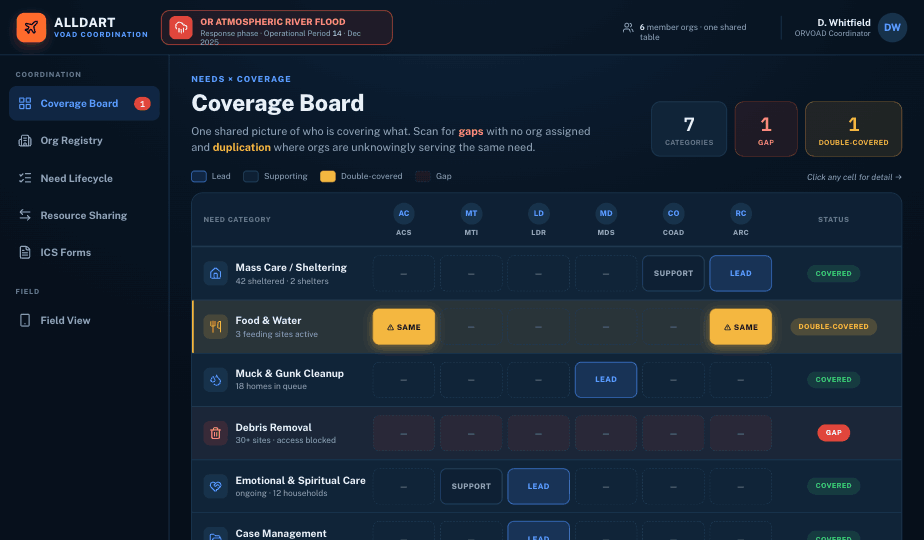Click the red notification badge on Coverage Board
The image size is (924, 540).
coord(142,104)
